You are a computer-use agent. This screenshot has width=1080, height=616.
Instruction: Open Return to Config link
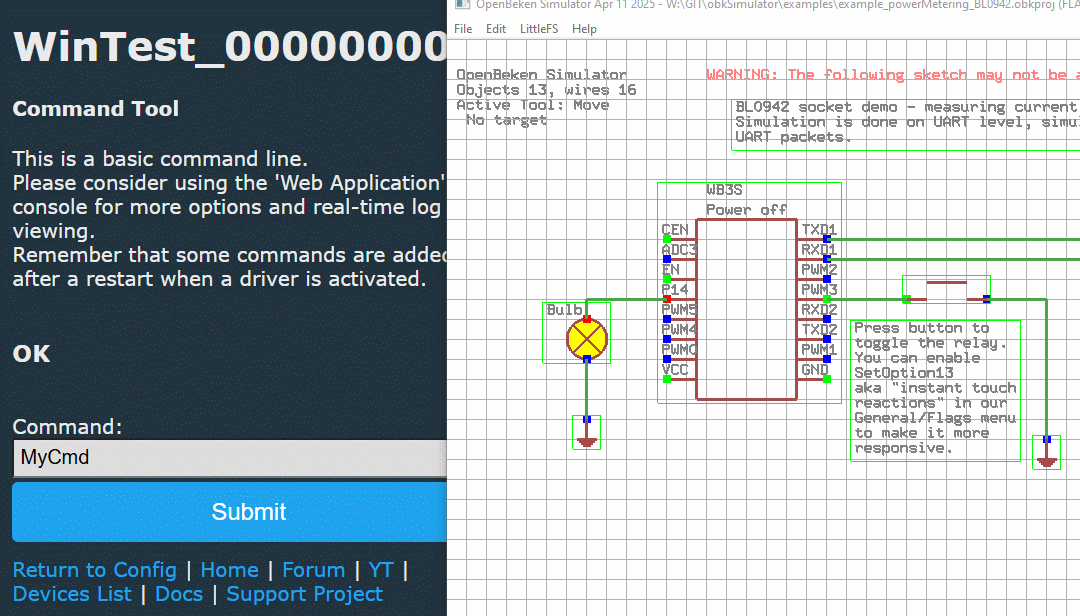[x=94, y=570]
